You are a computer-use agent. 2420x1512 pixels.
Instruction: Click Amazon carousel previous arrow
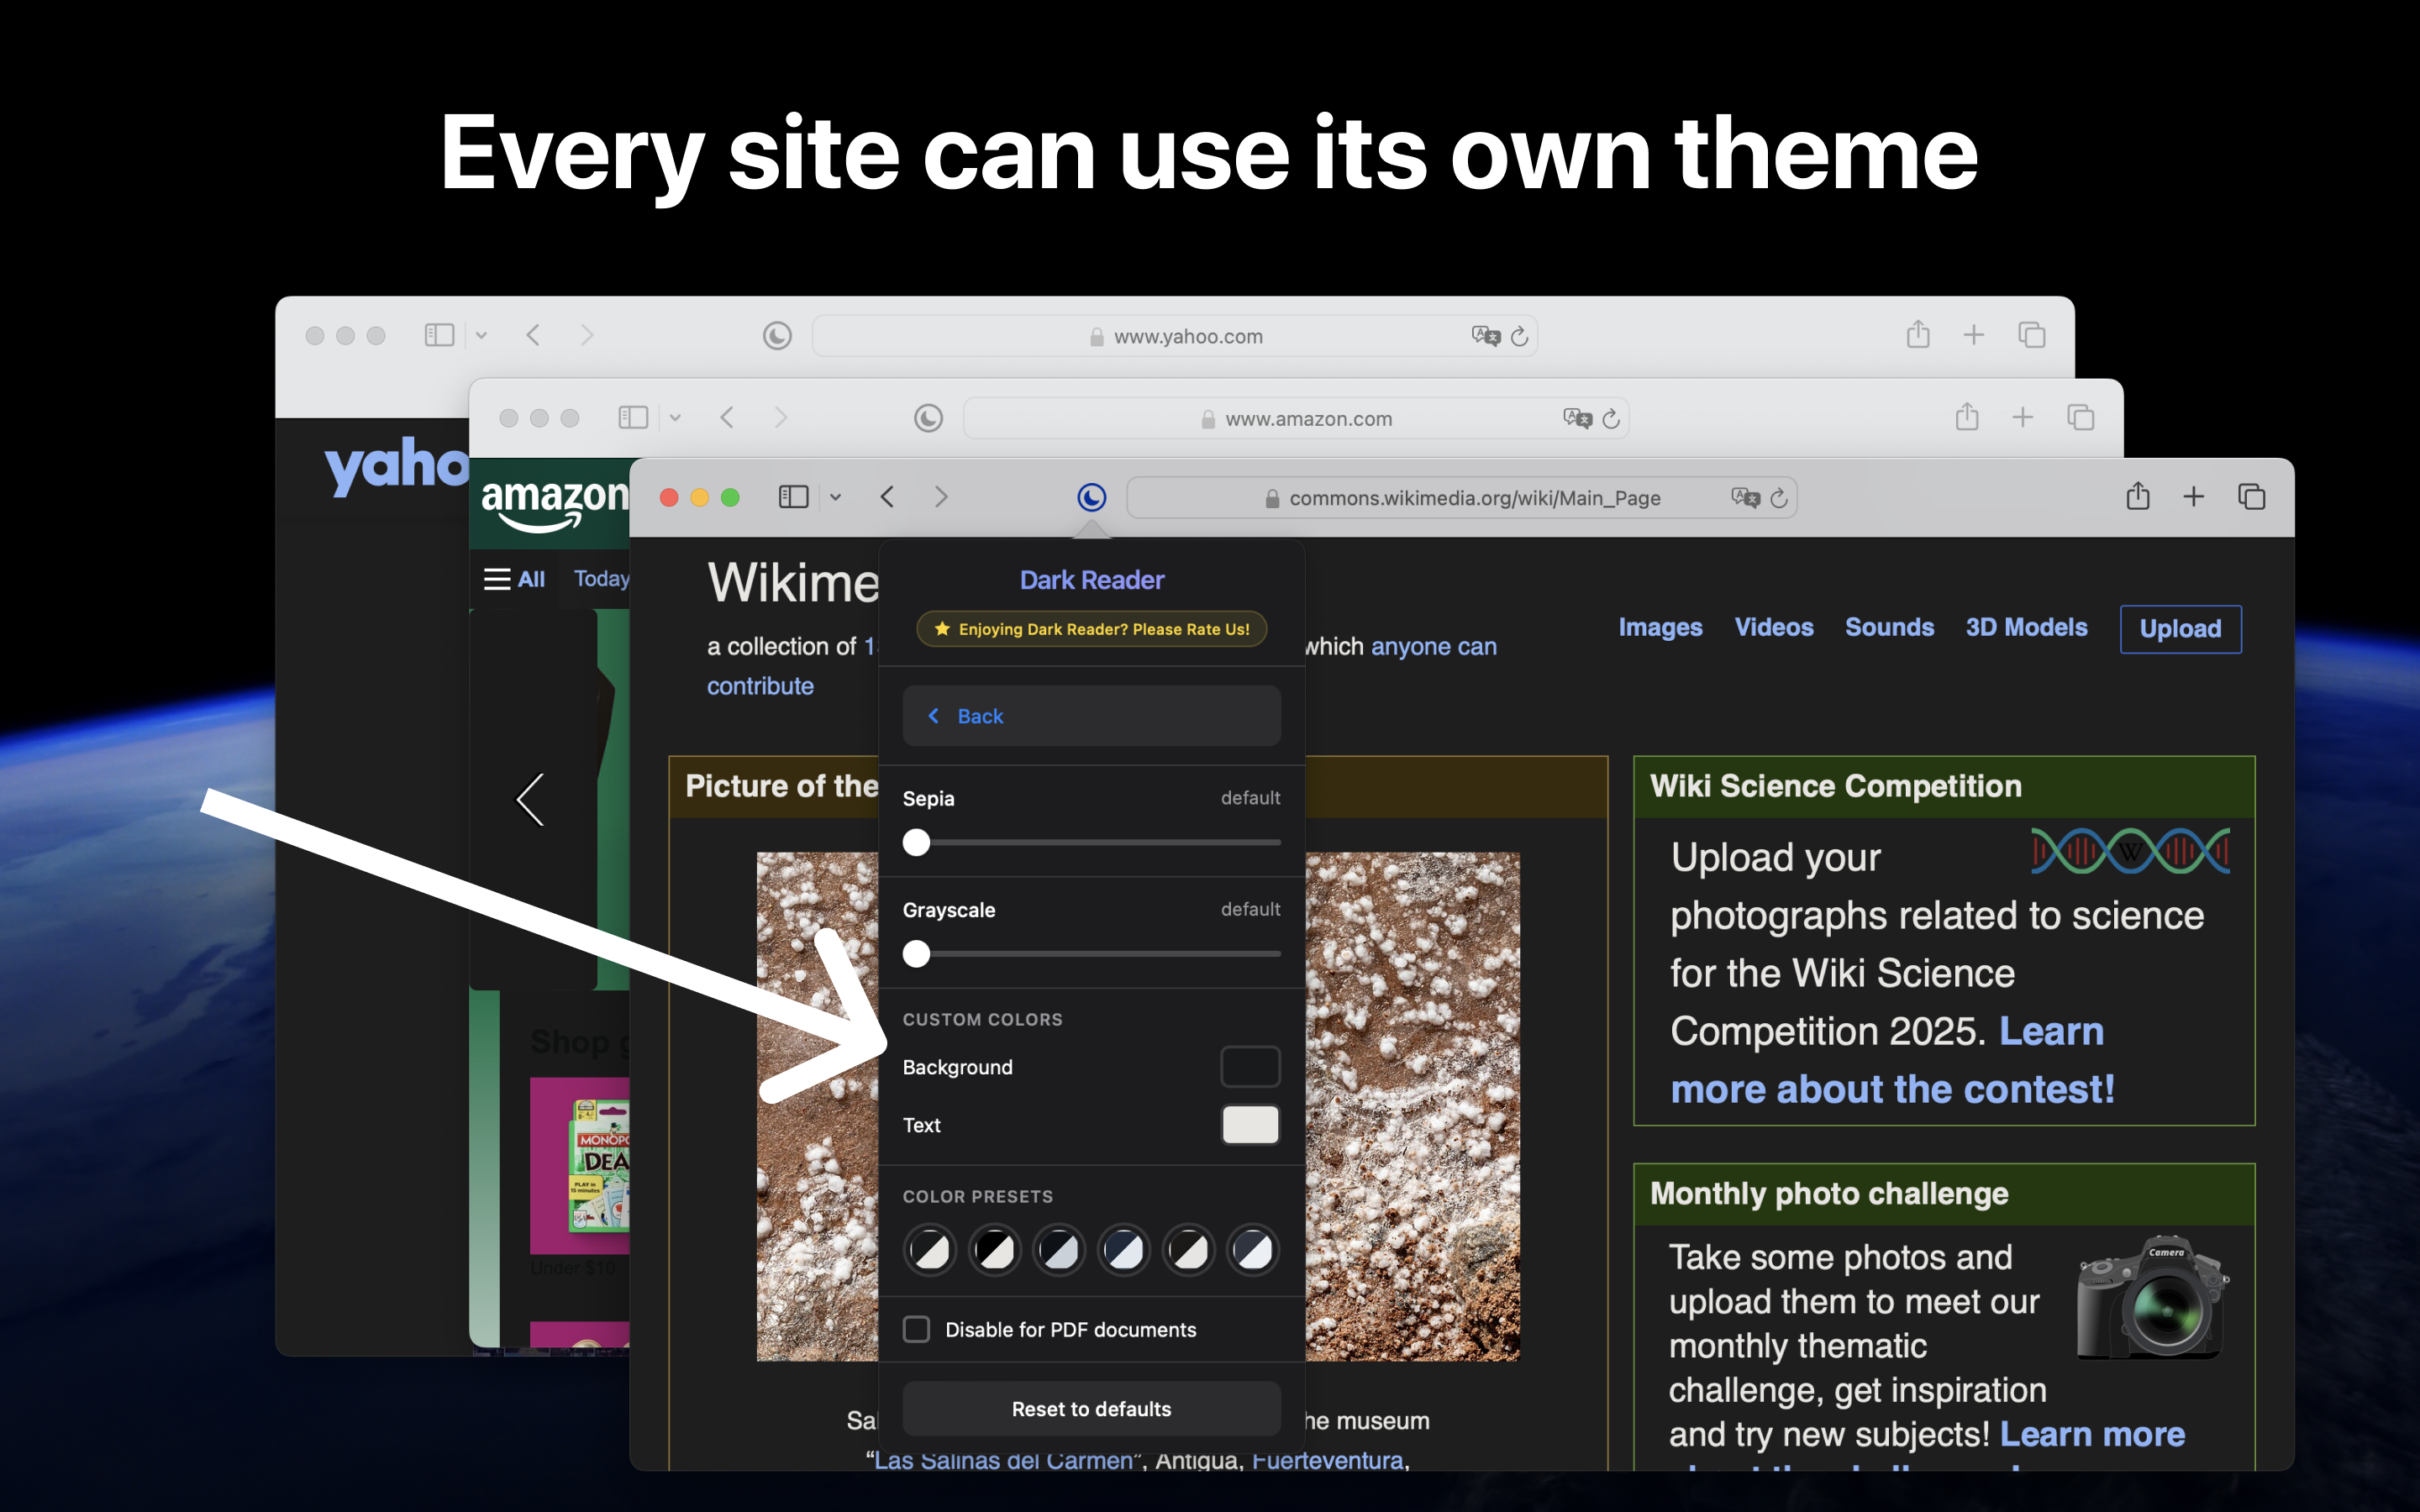point(530,799)
